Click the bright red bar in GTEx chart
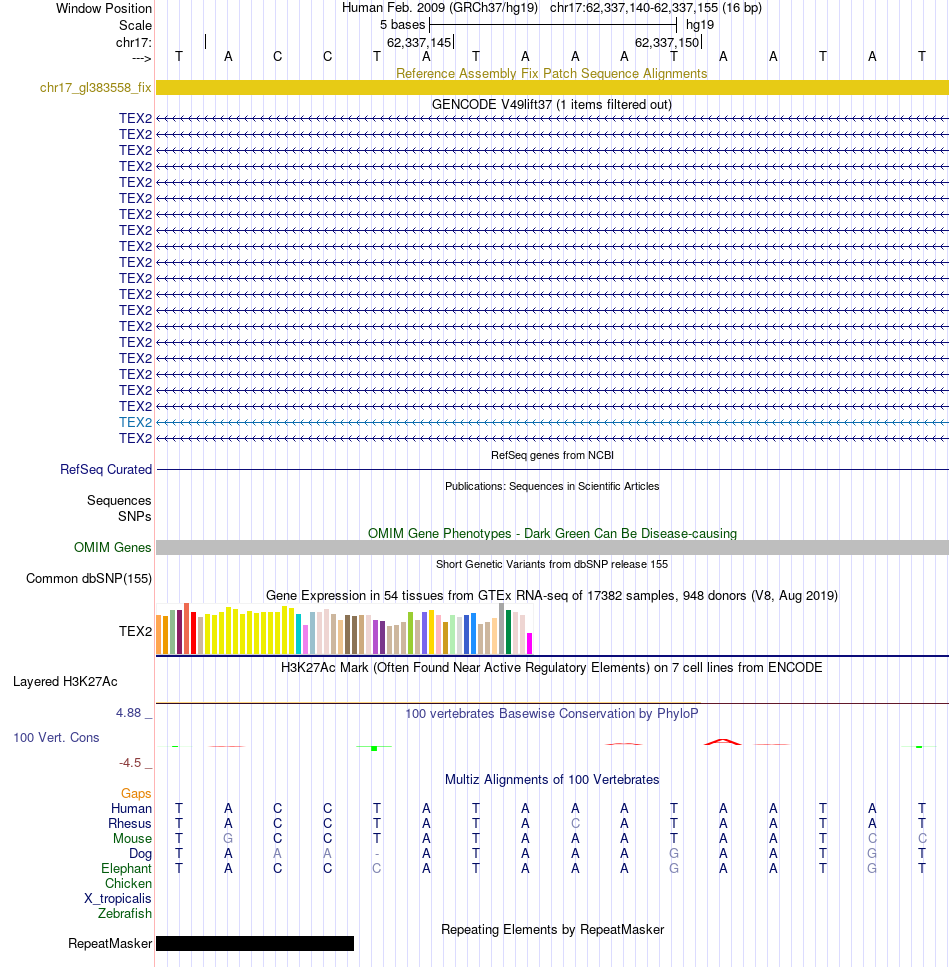This screenshot has width=950, height=967. click(x=194, y=633)
